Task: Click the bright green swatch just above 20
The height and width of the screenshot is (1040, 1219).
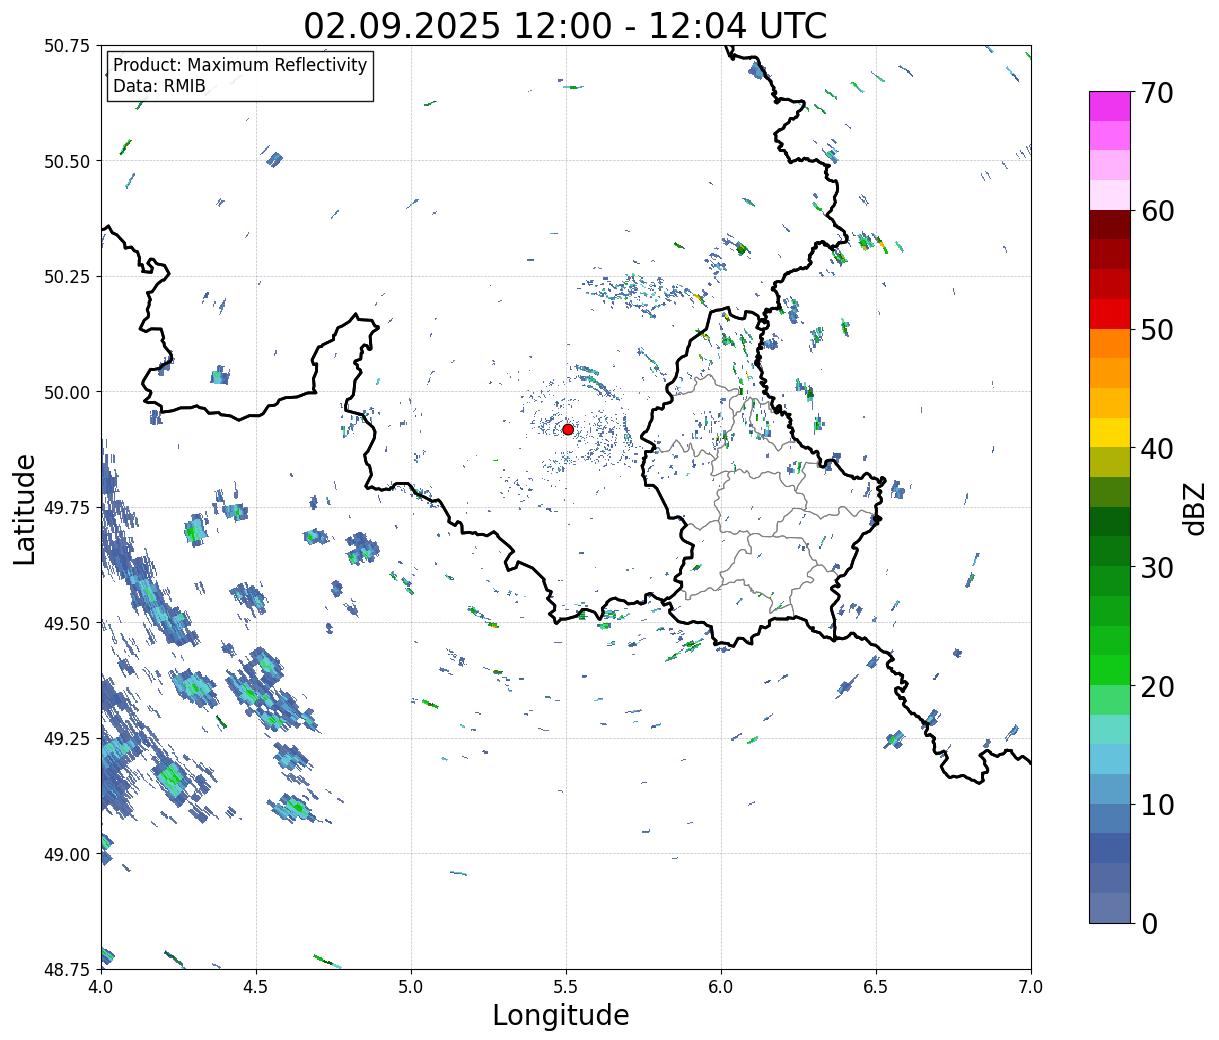Action: pyautogui.click(x=1109, y=670)
